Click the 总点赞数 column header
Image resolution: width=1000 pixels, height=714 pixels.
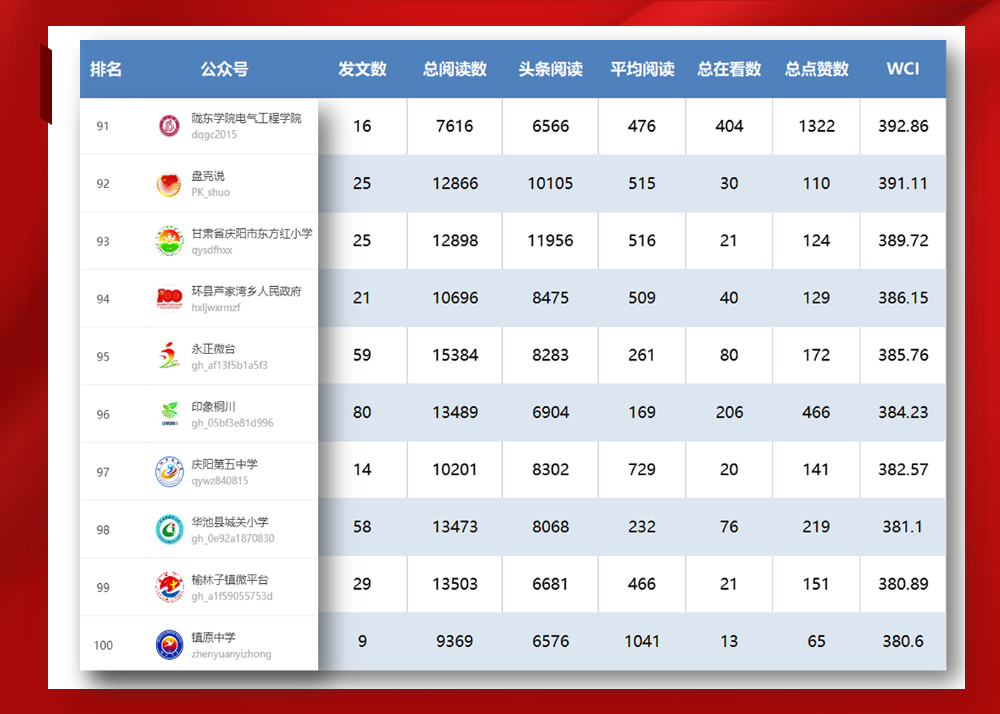pyautogui.click(x=816, y=69)
